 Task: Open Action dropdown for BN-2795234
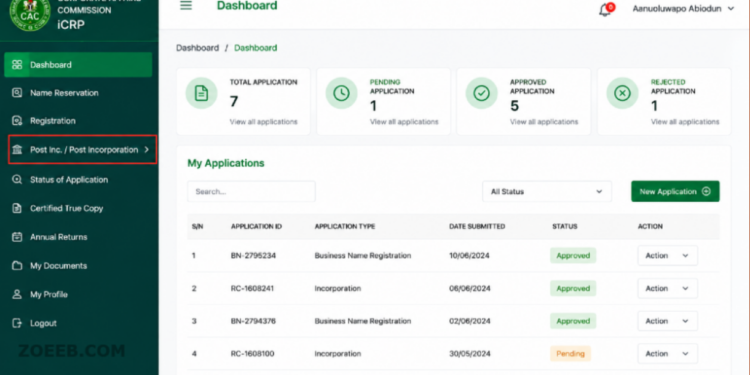point(667,255)
